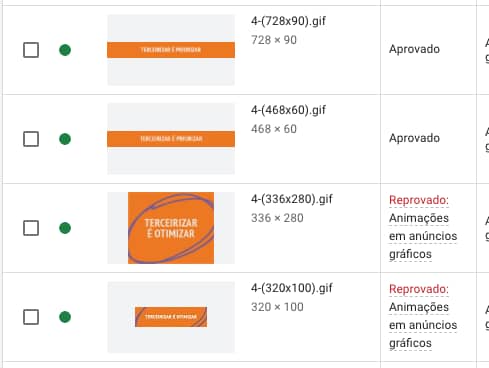Click green status dot for 4-(336x280).gif
This screenshot has height=368, width=489.
point(65,228)
